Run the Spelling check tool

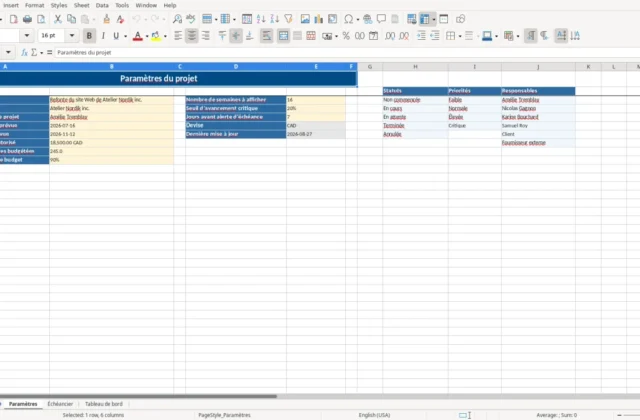[191, 19]
